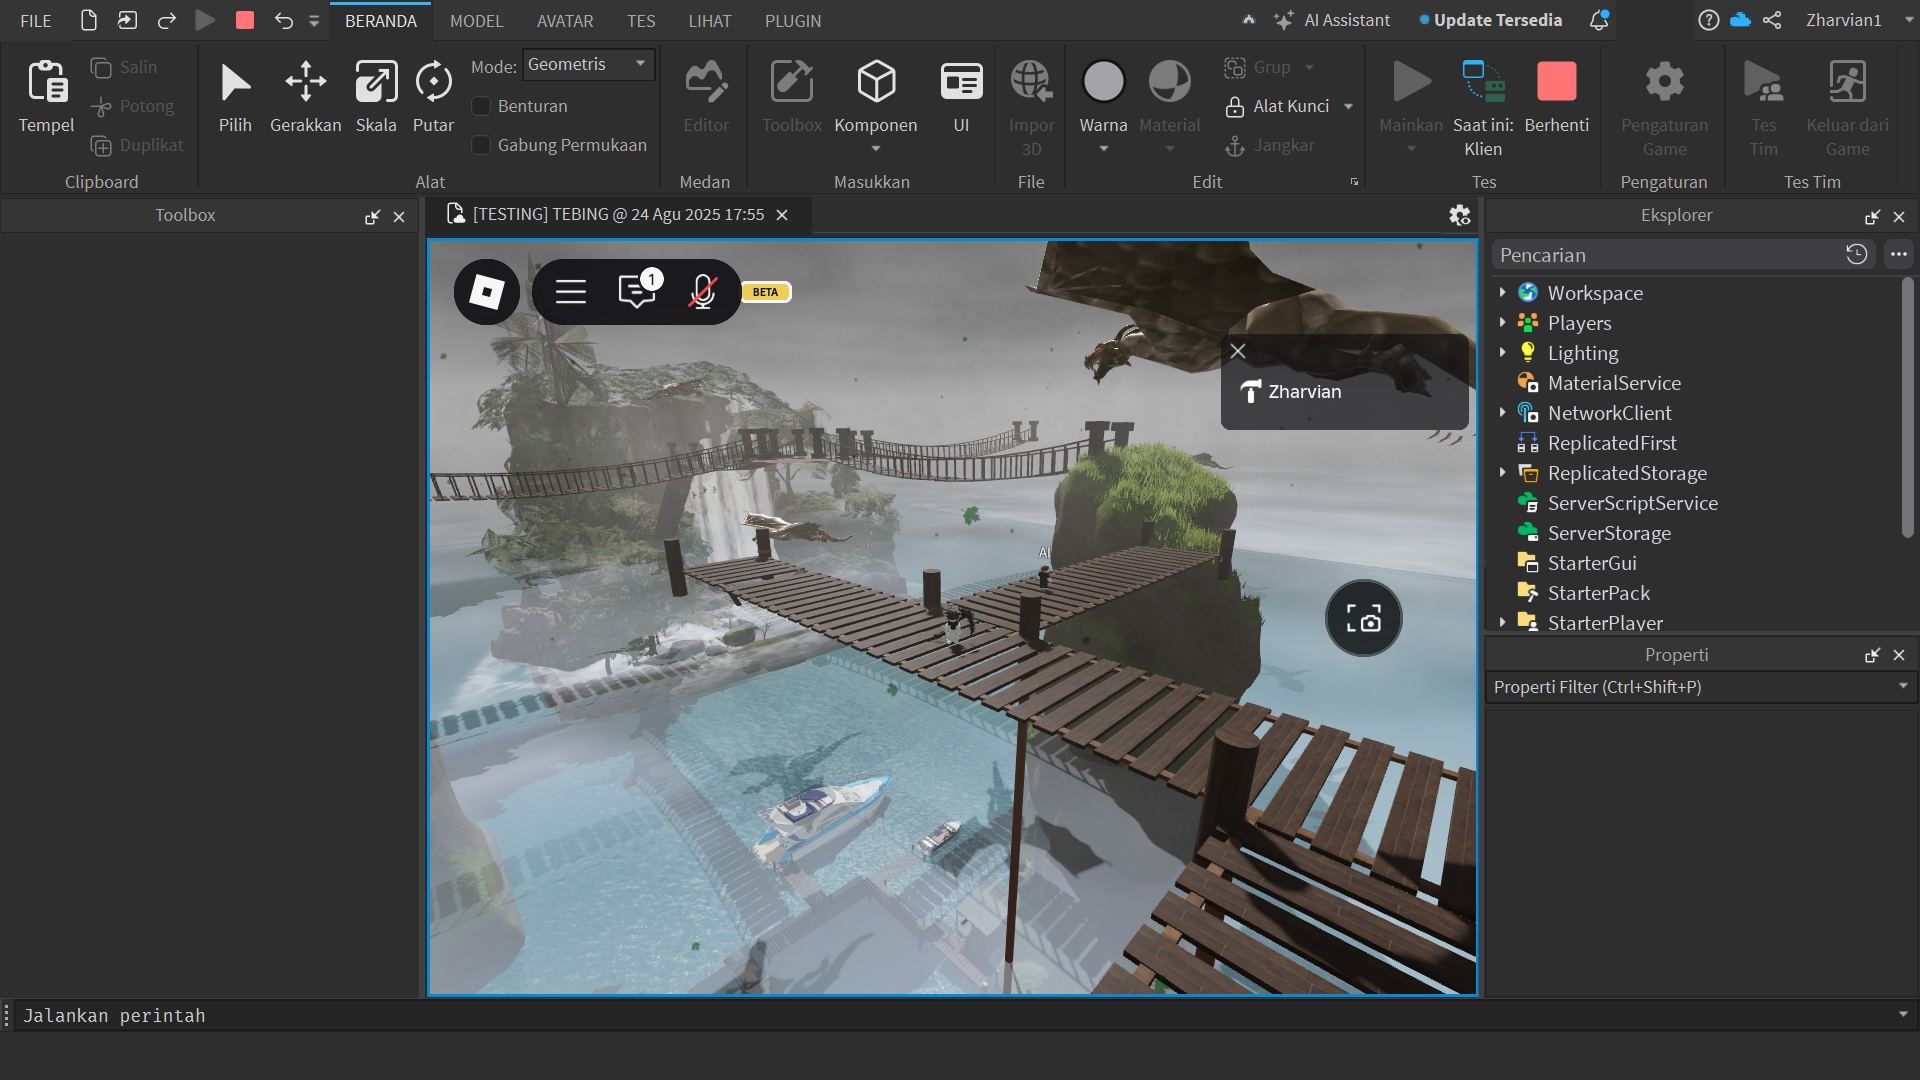Screen dimensions: 1920x1080
Task: Close the Toolbox panel
Action: tap(399, 217)
